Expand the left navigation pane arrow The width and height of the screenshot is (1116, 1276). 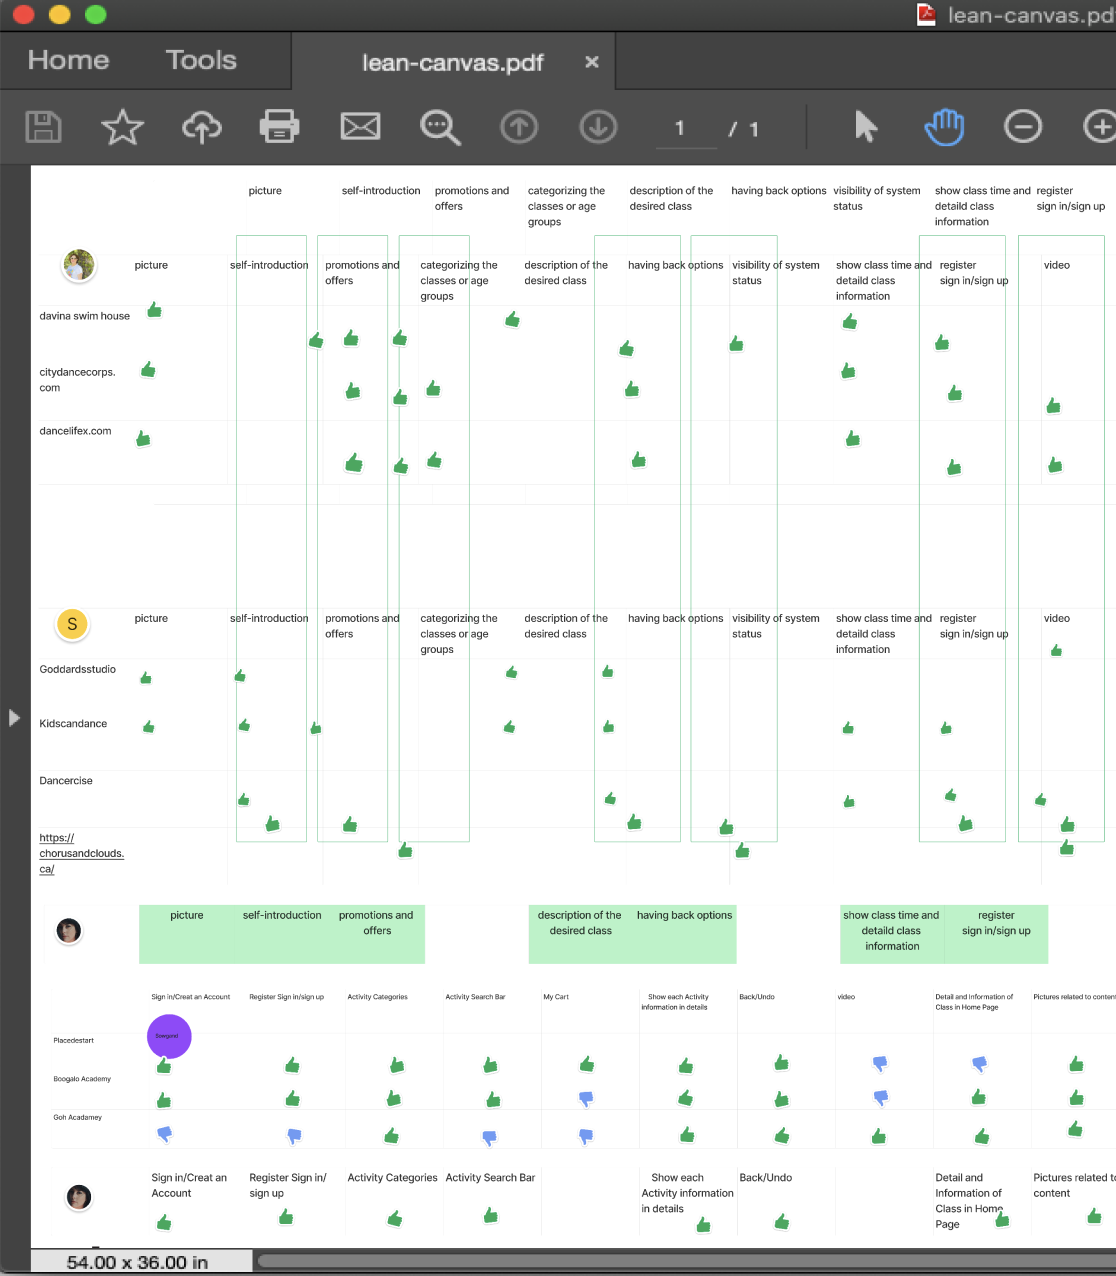(x=14, y=718)
